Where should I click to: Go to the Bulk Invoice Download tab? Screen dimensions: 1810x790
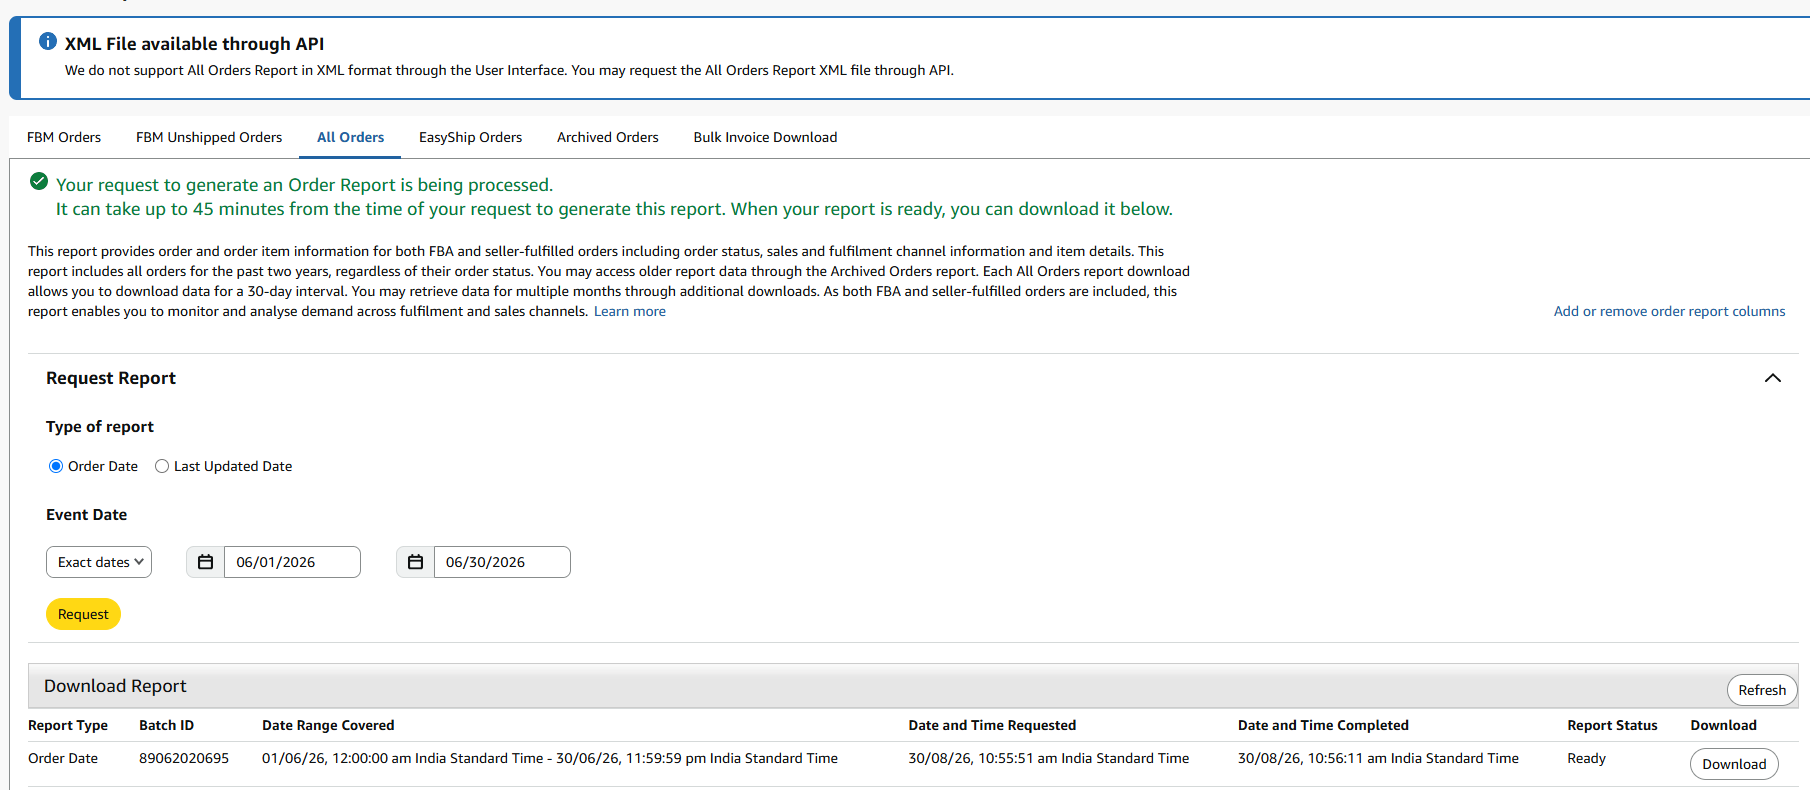click(x=765, y=137)
